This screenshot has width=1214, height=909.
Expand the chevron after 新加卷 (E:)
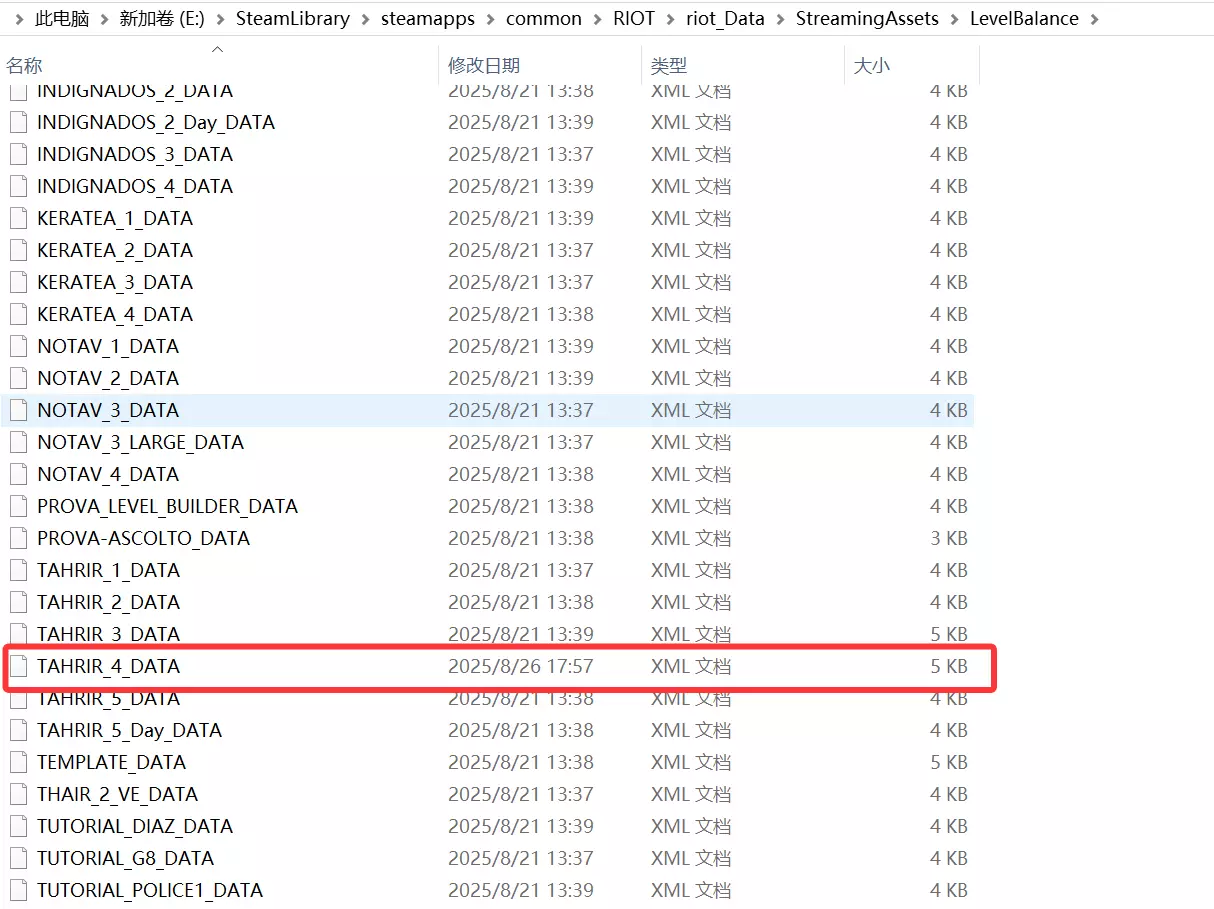click(x=220, y=19)
